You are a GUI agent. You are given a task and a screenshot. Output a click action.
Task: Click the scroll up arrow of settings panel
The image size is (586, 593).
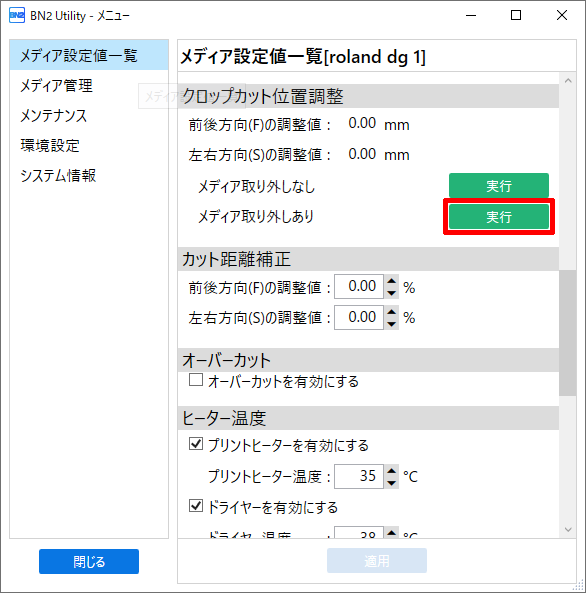(x=568, y=81)
